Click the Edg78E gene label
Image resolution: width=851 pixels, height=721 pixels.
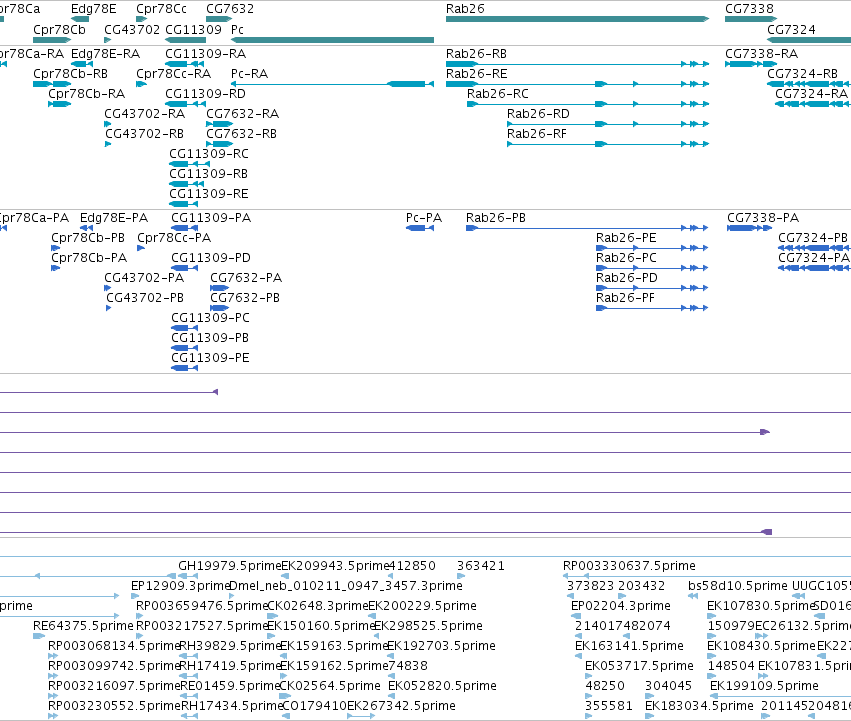[x=93, y=9]
